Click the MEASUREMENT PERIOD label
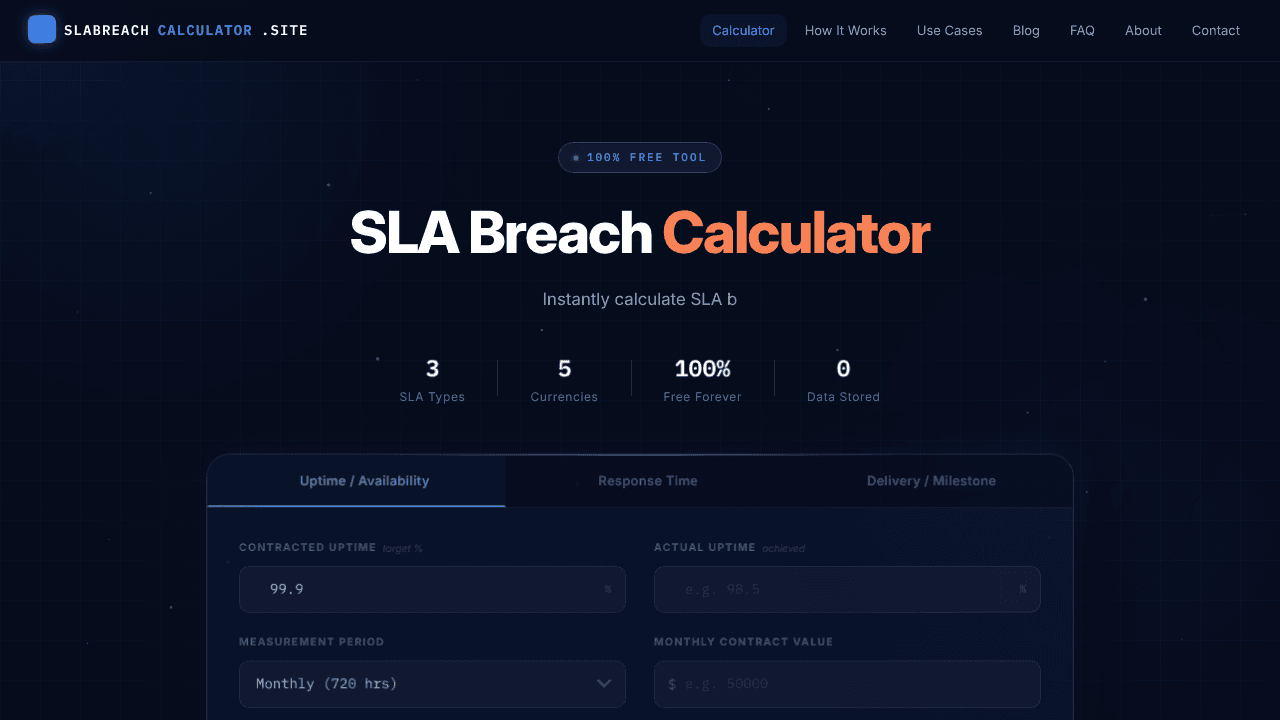Image resolution: width=1280 pixels, height=720 pixels. [x=311, y=642]
